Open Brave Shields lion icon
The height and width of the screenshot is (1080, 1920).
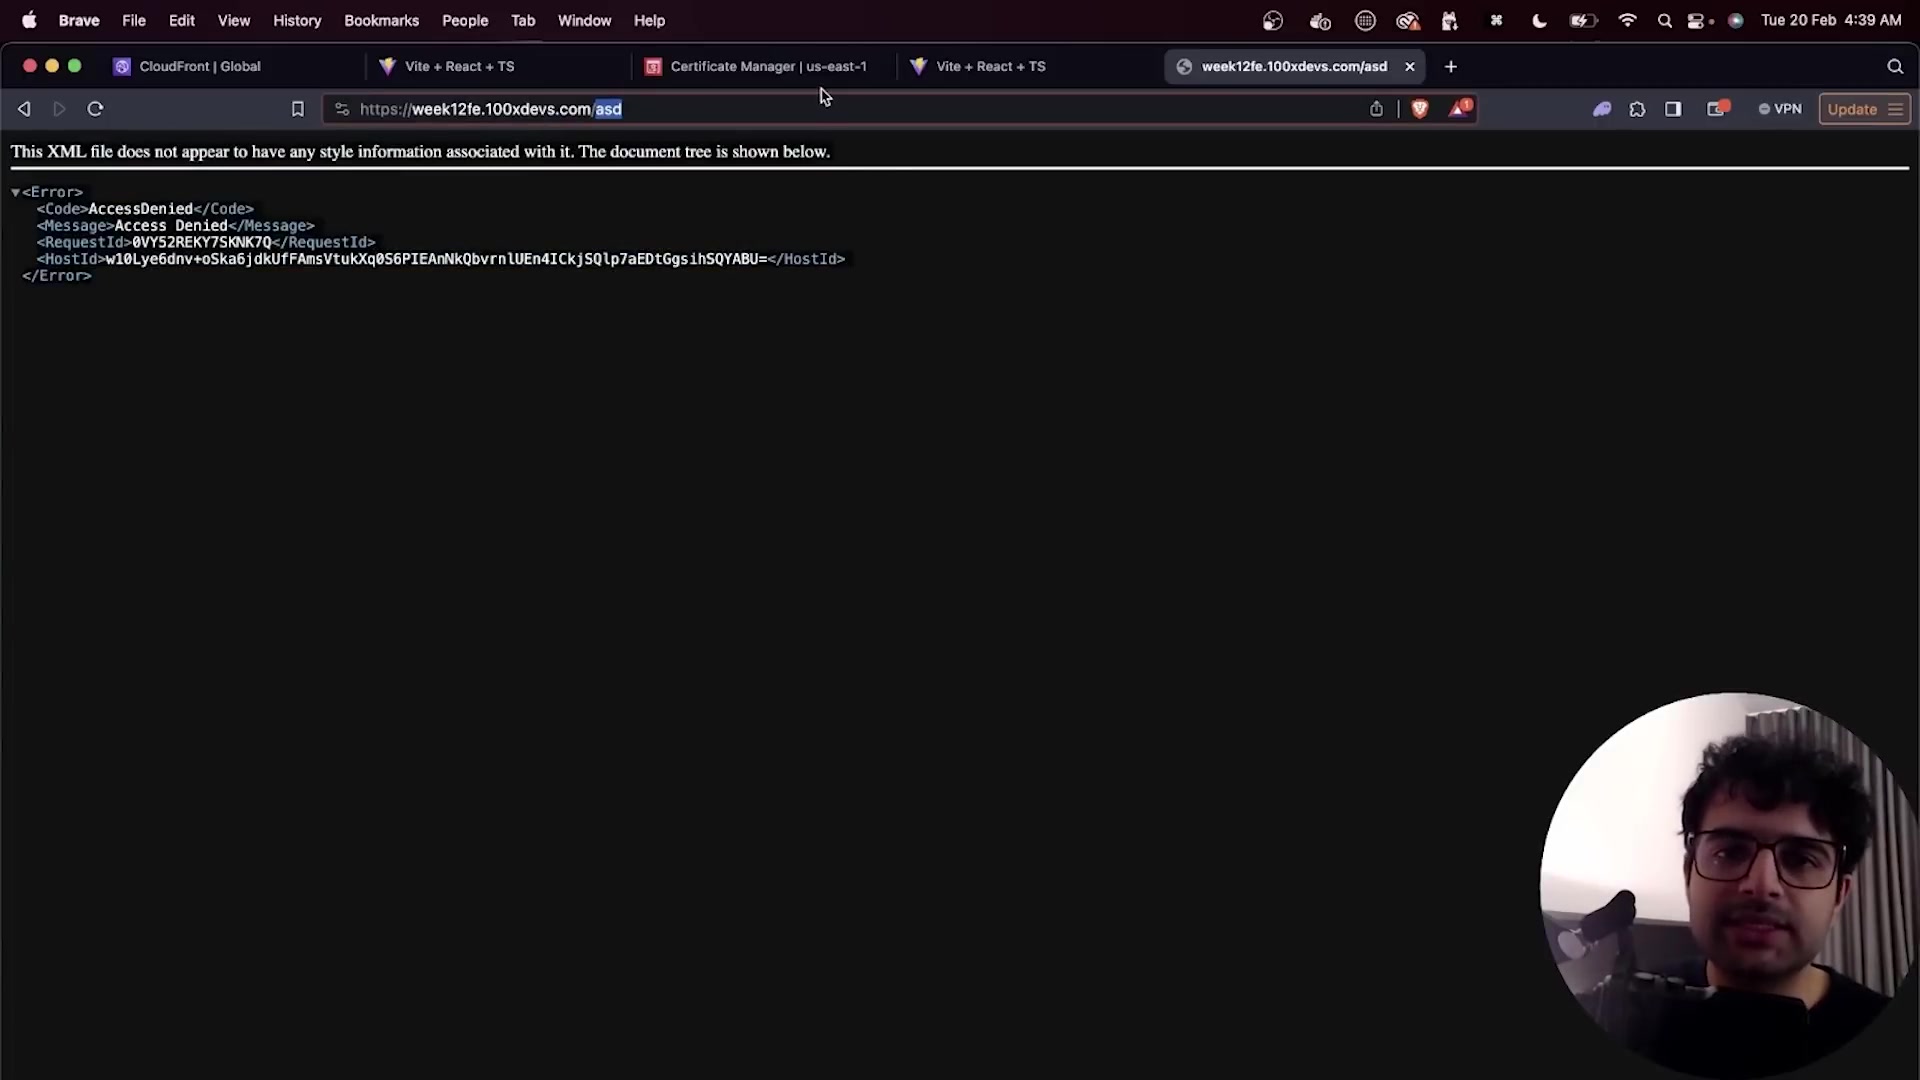[1419, 109]
